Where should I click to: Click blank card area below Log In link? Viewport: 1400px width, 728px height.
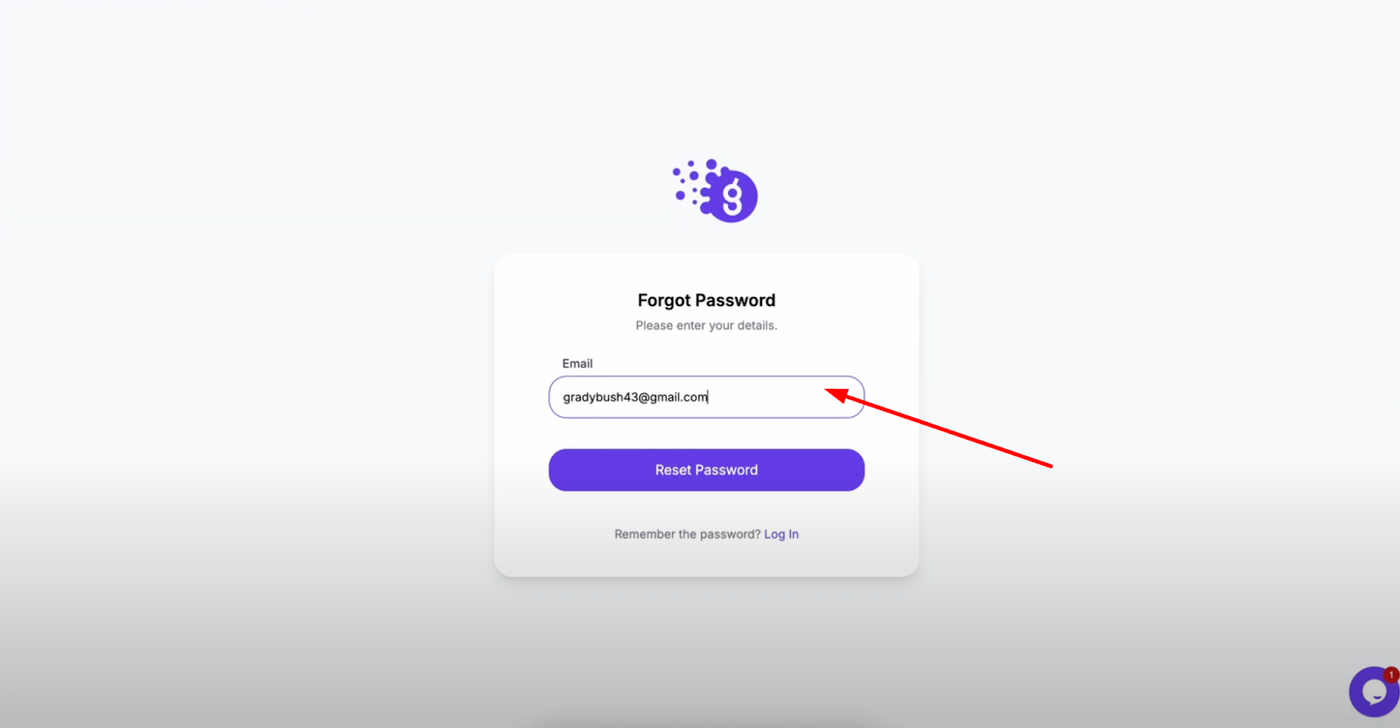pyautogui.click(x=706, y=560)
